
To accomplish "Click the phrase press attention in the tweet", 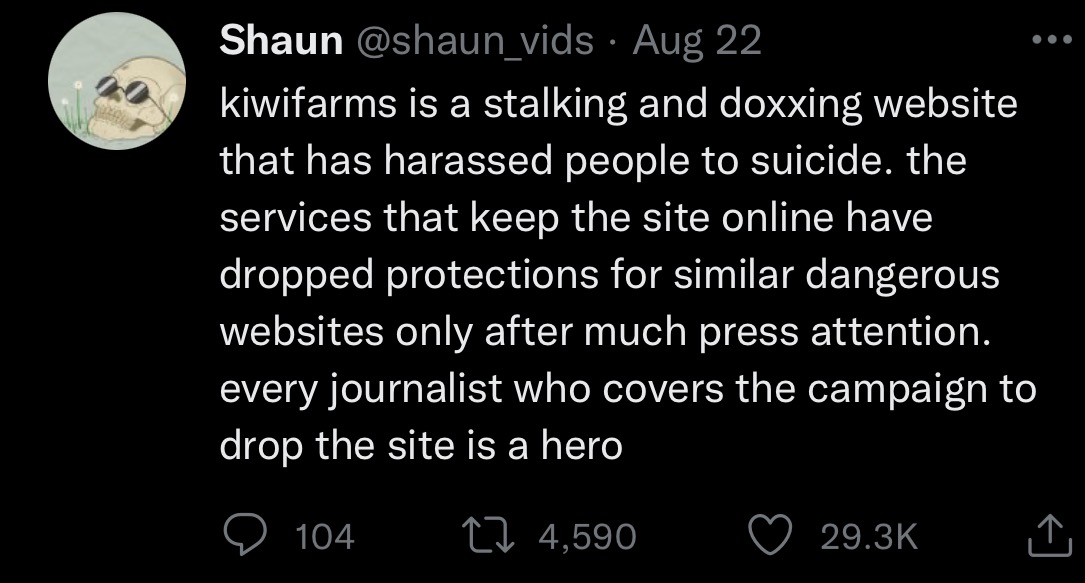I will coord(845,333).
